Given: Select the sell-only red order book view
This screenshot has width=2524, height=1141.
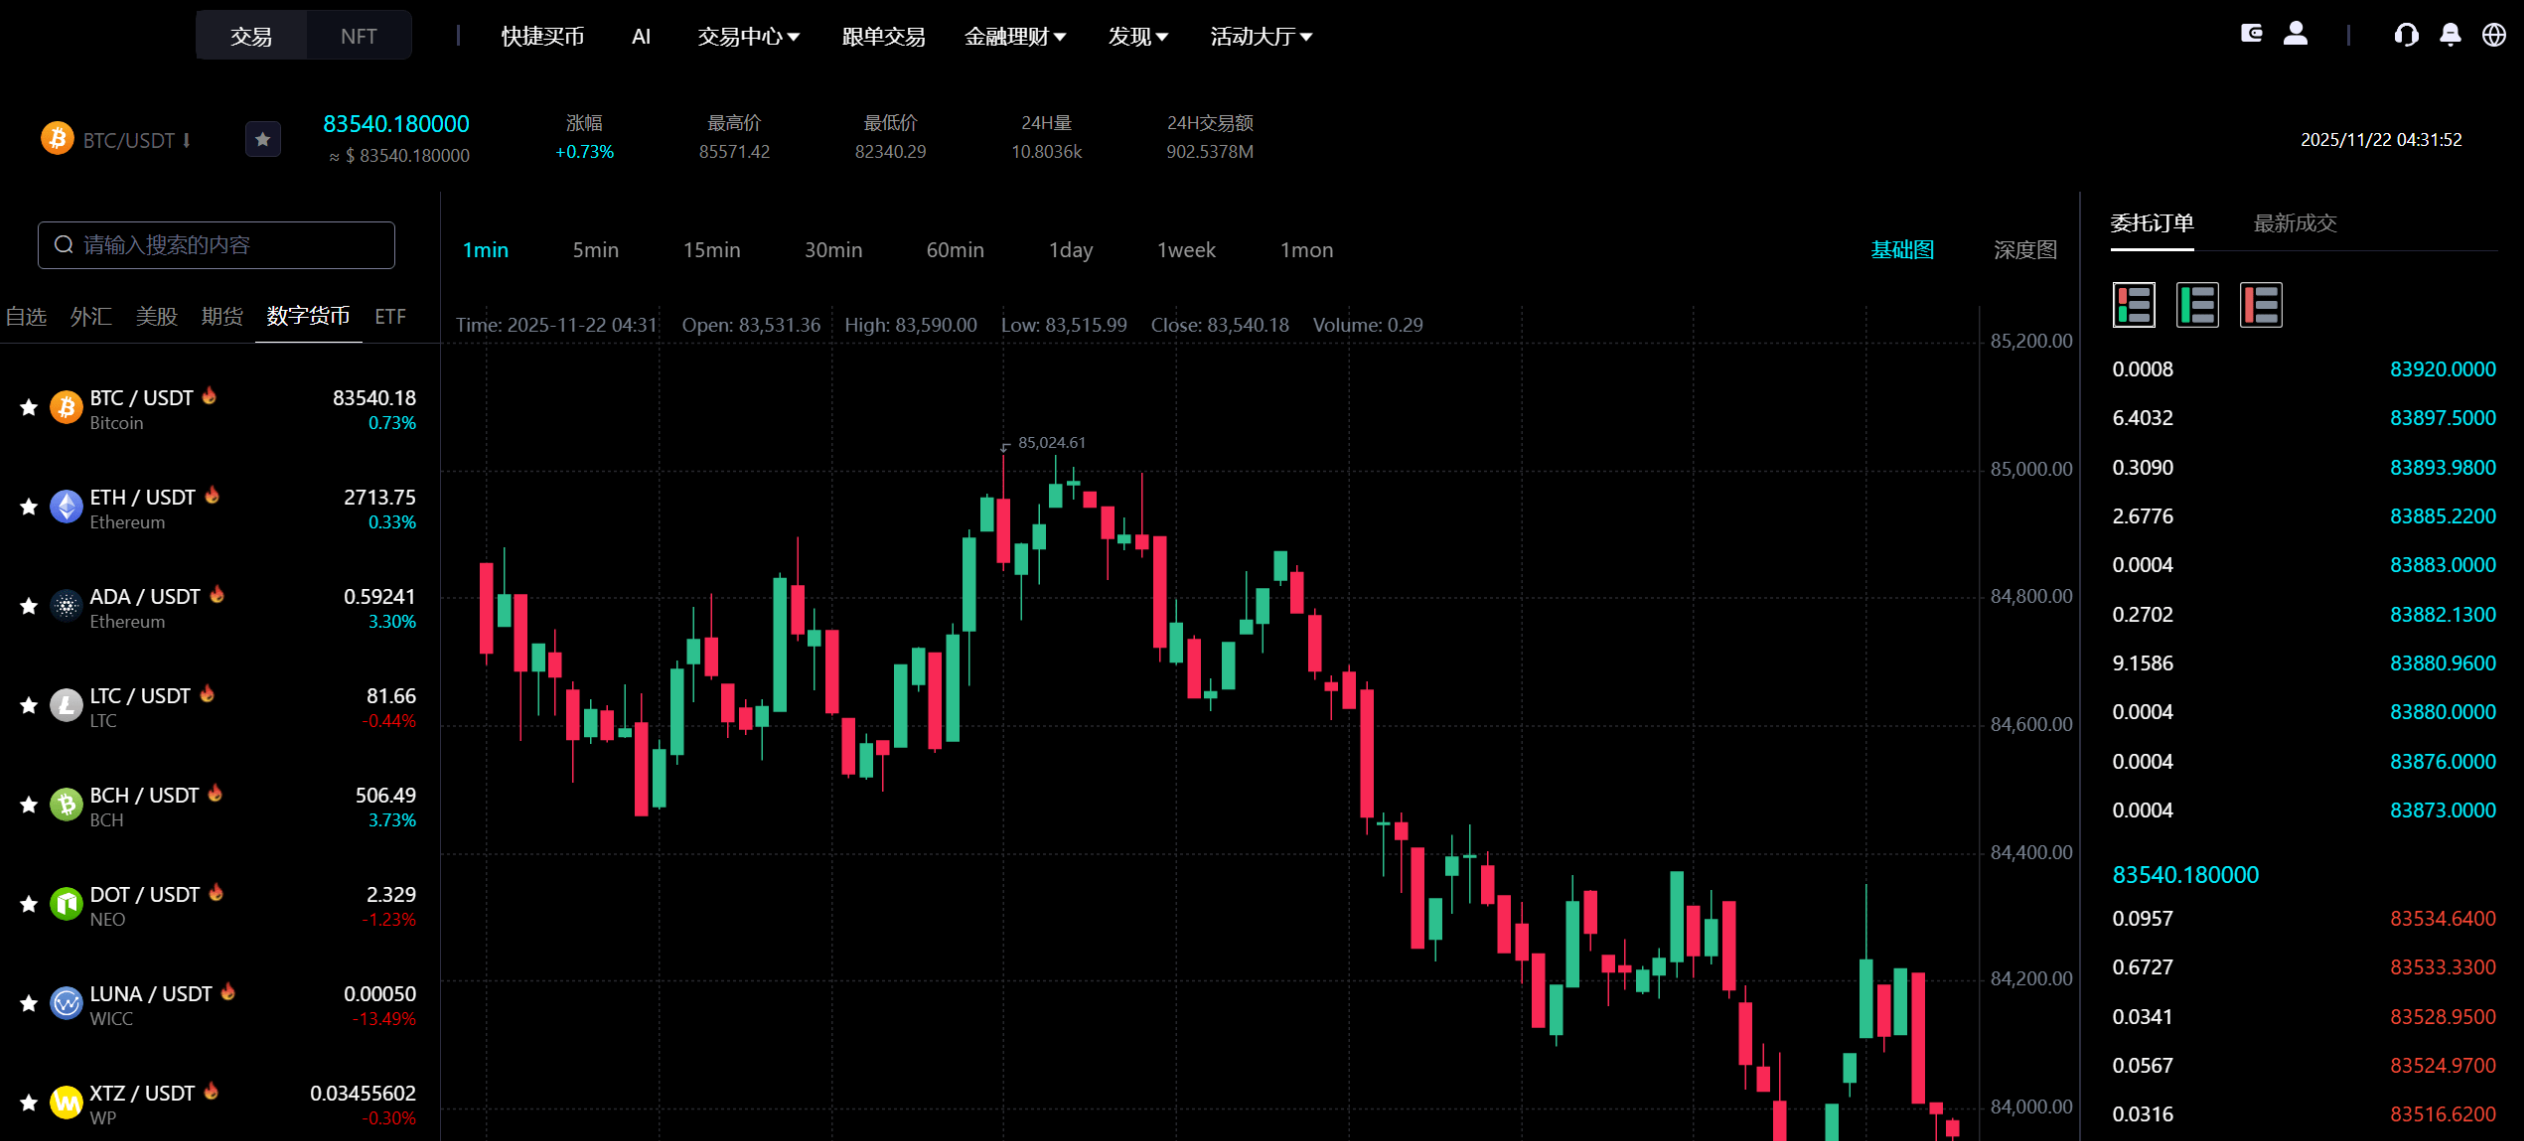Looking at the screenshot, I should pyautogui.click(x=2261, y=304).
